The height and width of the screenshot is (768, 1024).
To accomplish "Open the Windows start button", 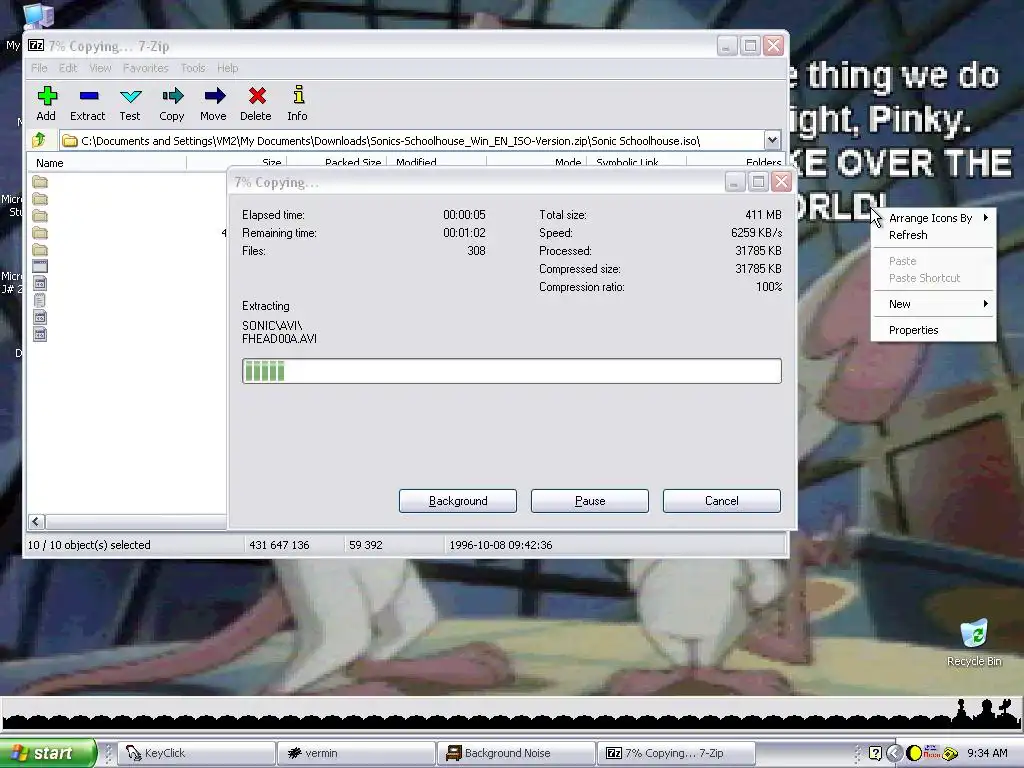I will (48, 753).
